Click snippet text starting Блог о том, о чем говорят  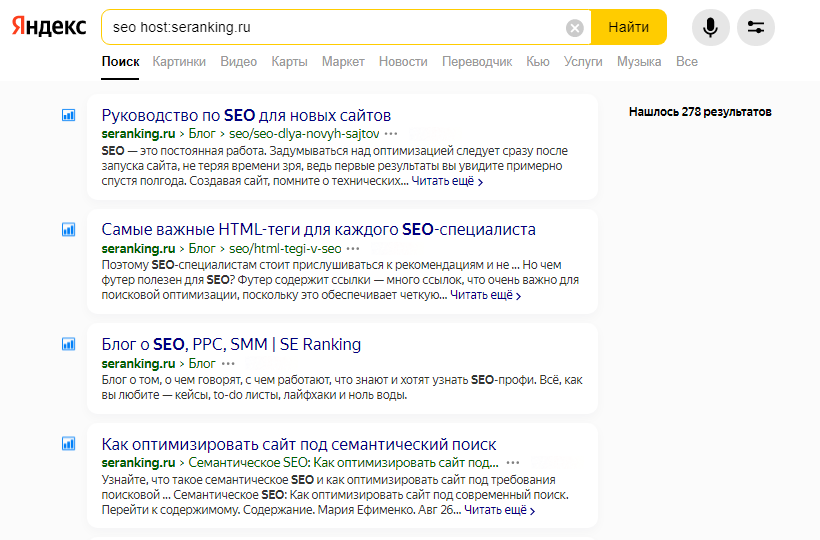(x=342, y=387)
